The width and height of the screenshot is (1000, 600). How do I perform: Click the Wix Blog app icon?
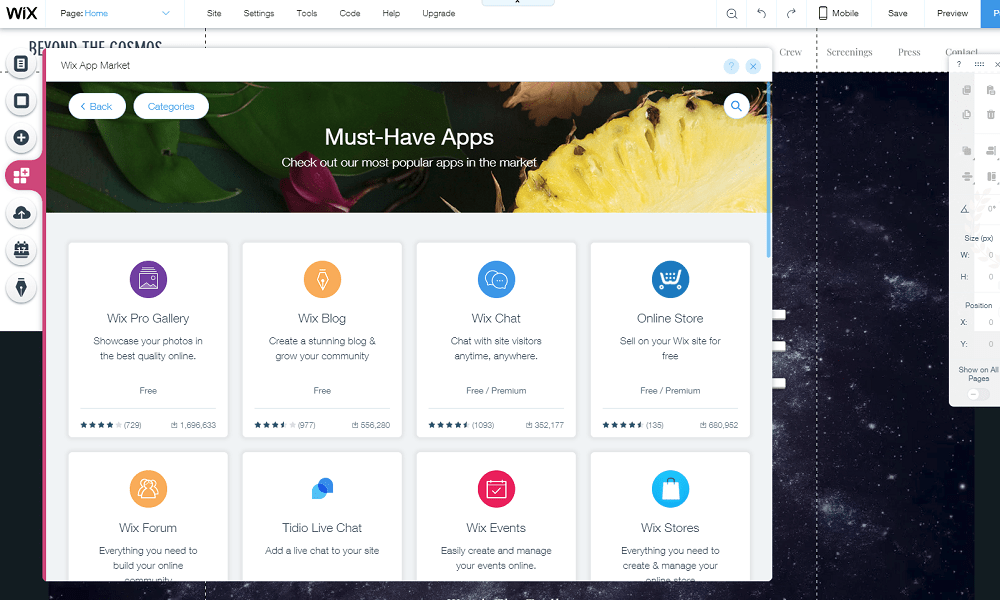coord(322,279)
